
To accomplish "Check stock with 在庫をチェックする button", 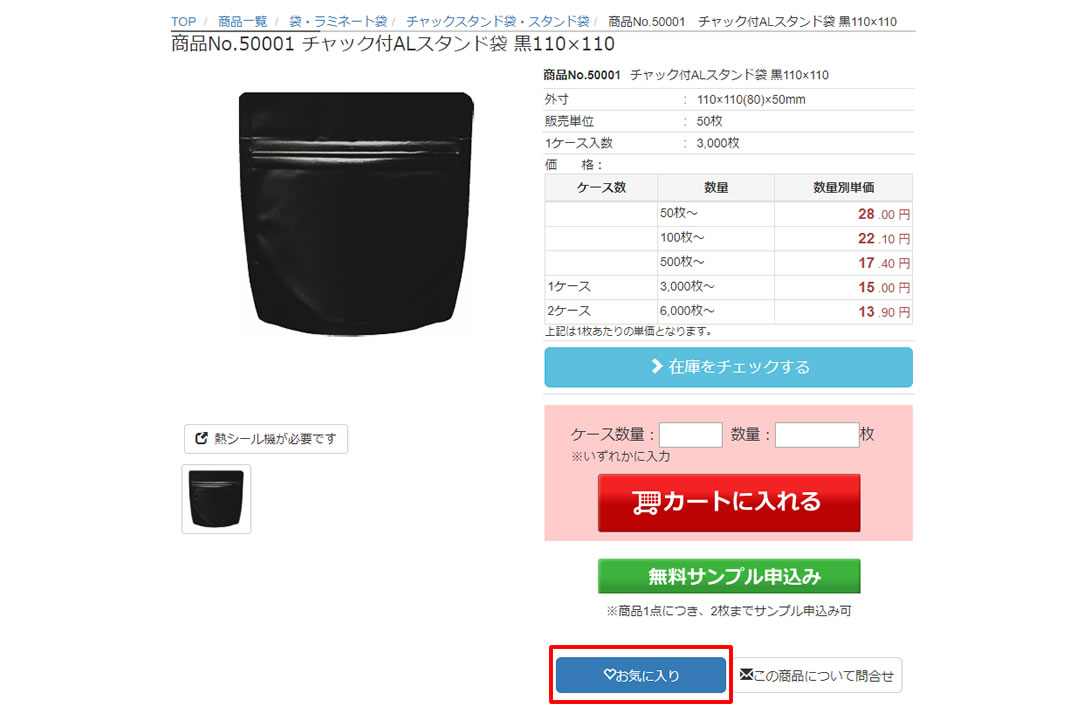I will (728, 367).
